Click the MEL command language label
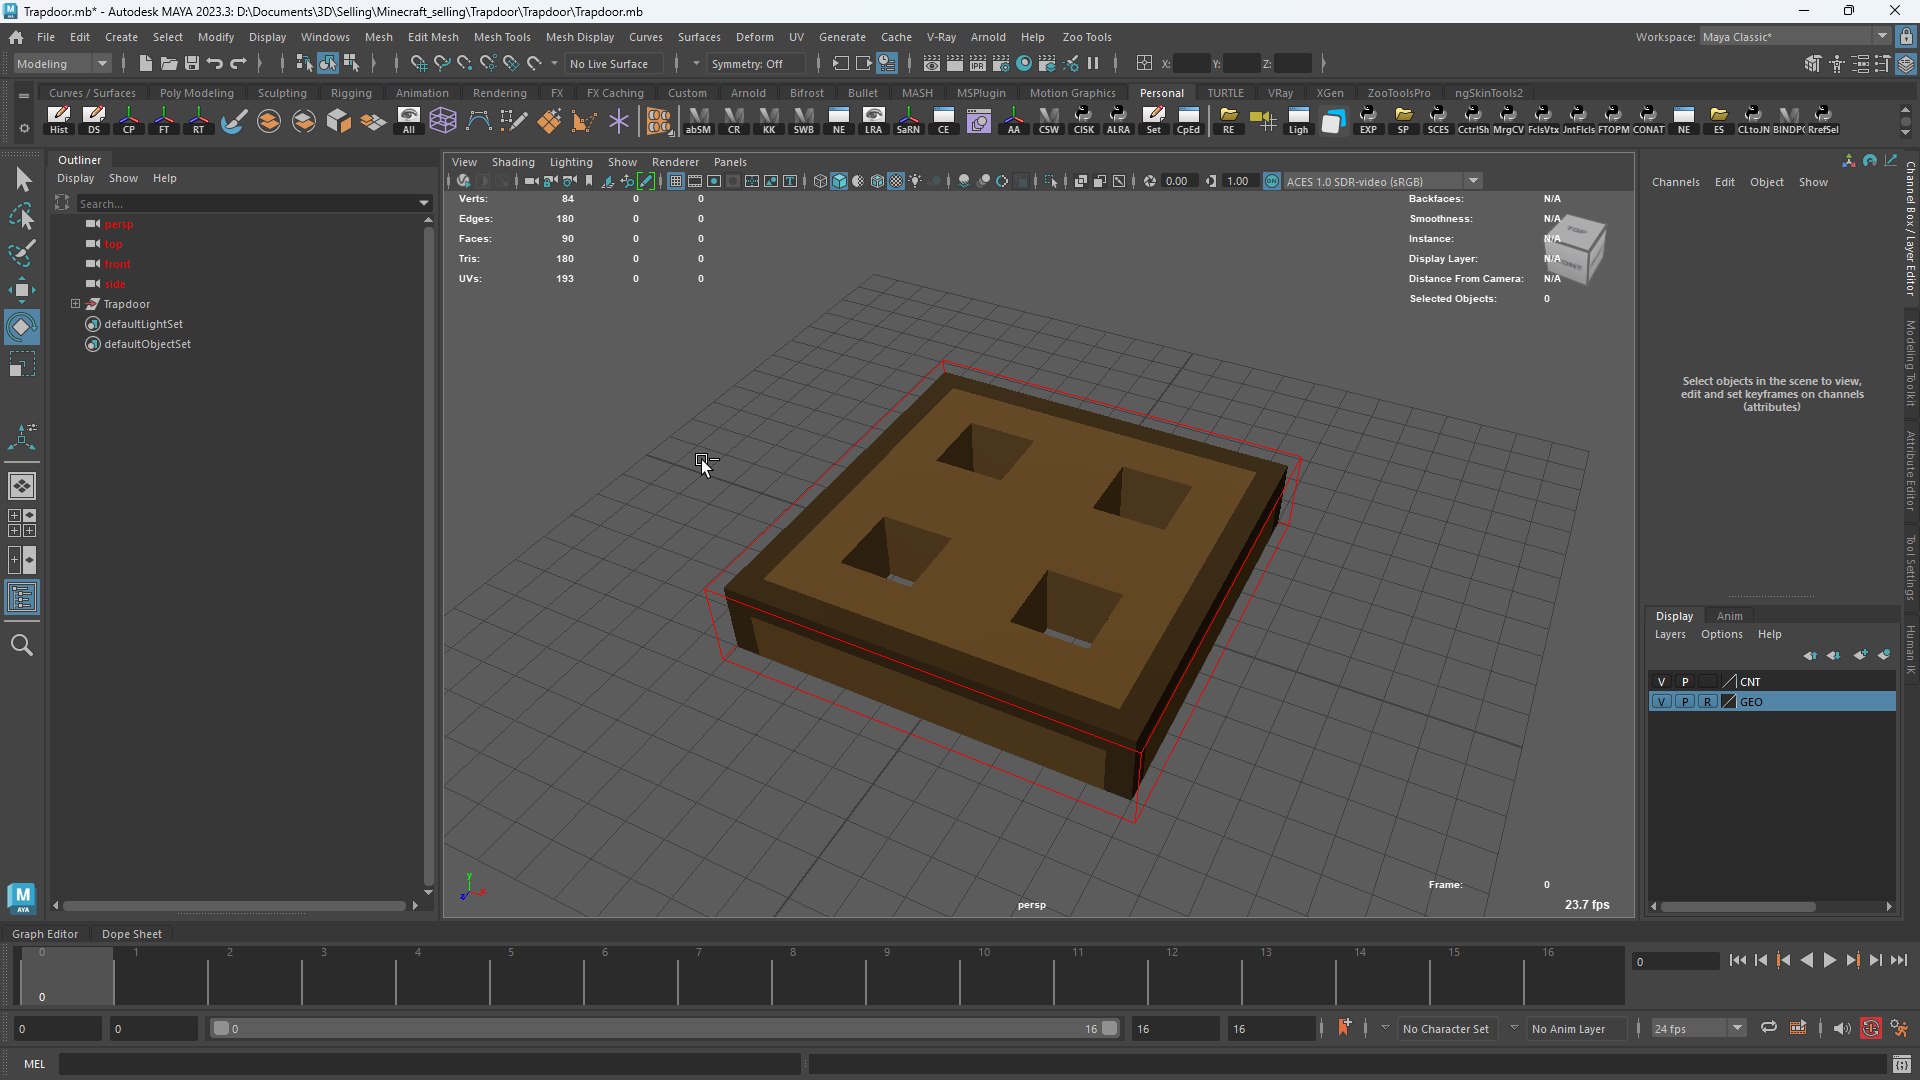Image resolution: width=1920 pixels, height=1080 pixels. point(35,1064)
